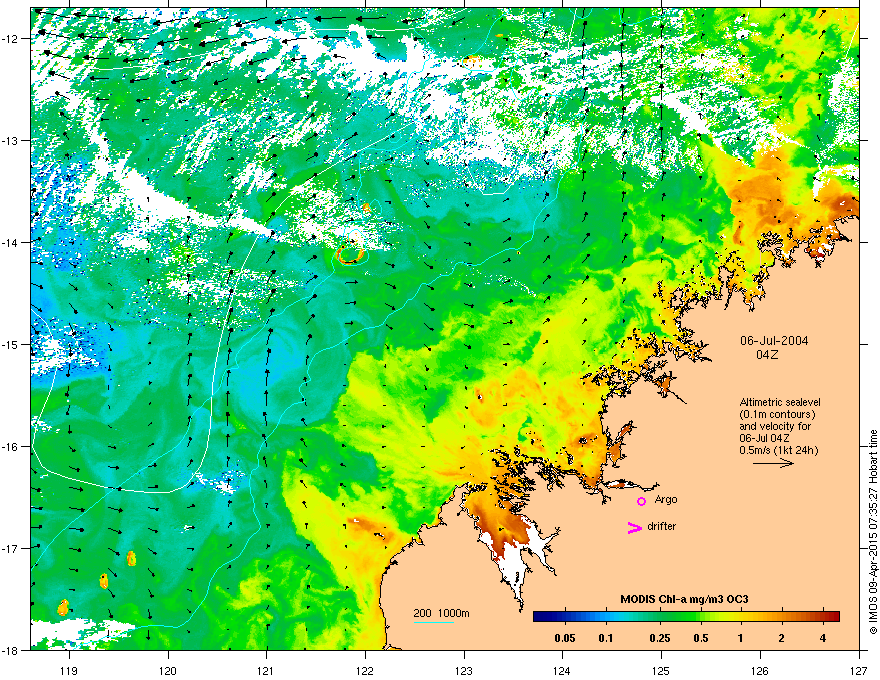Click the cyan 200 1000m depth line sample
This screenshot has width=880, height=680.
pyautogui.click(x=434, y=623)
